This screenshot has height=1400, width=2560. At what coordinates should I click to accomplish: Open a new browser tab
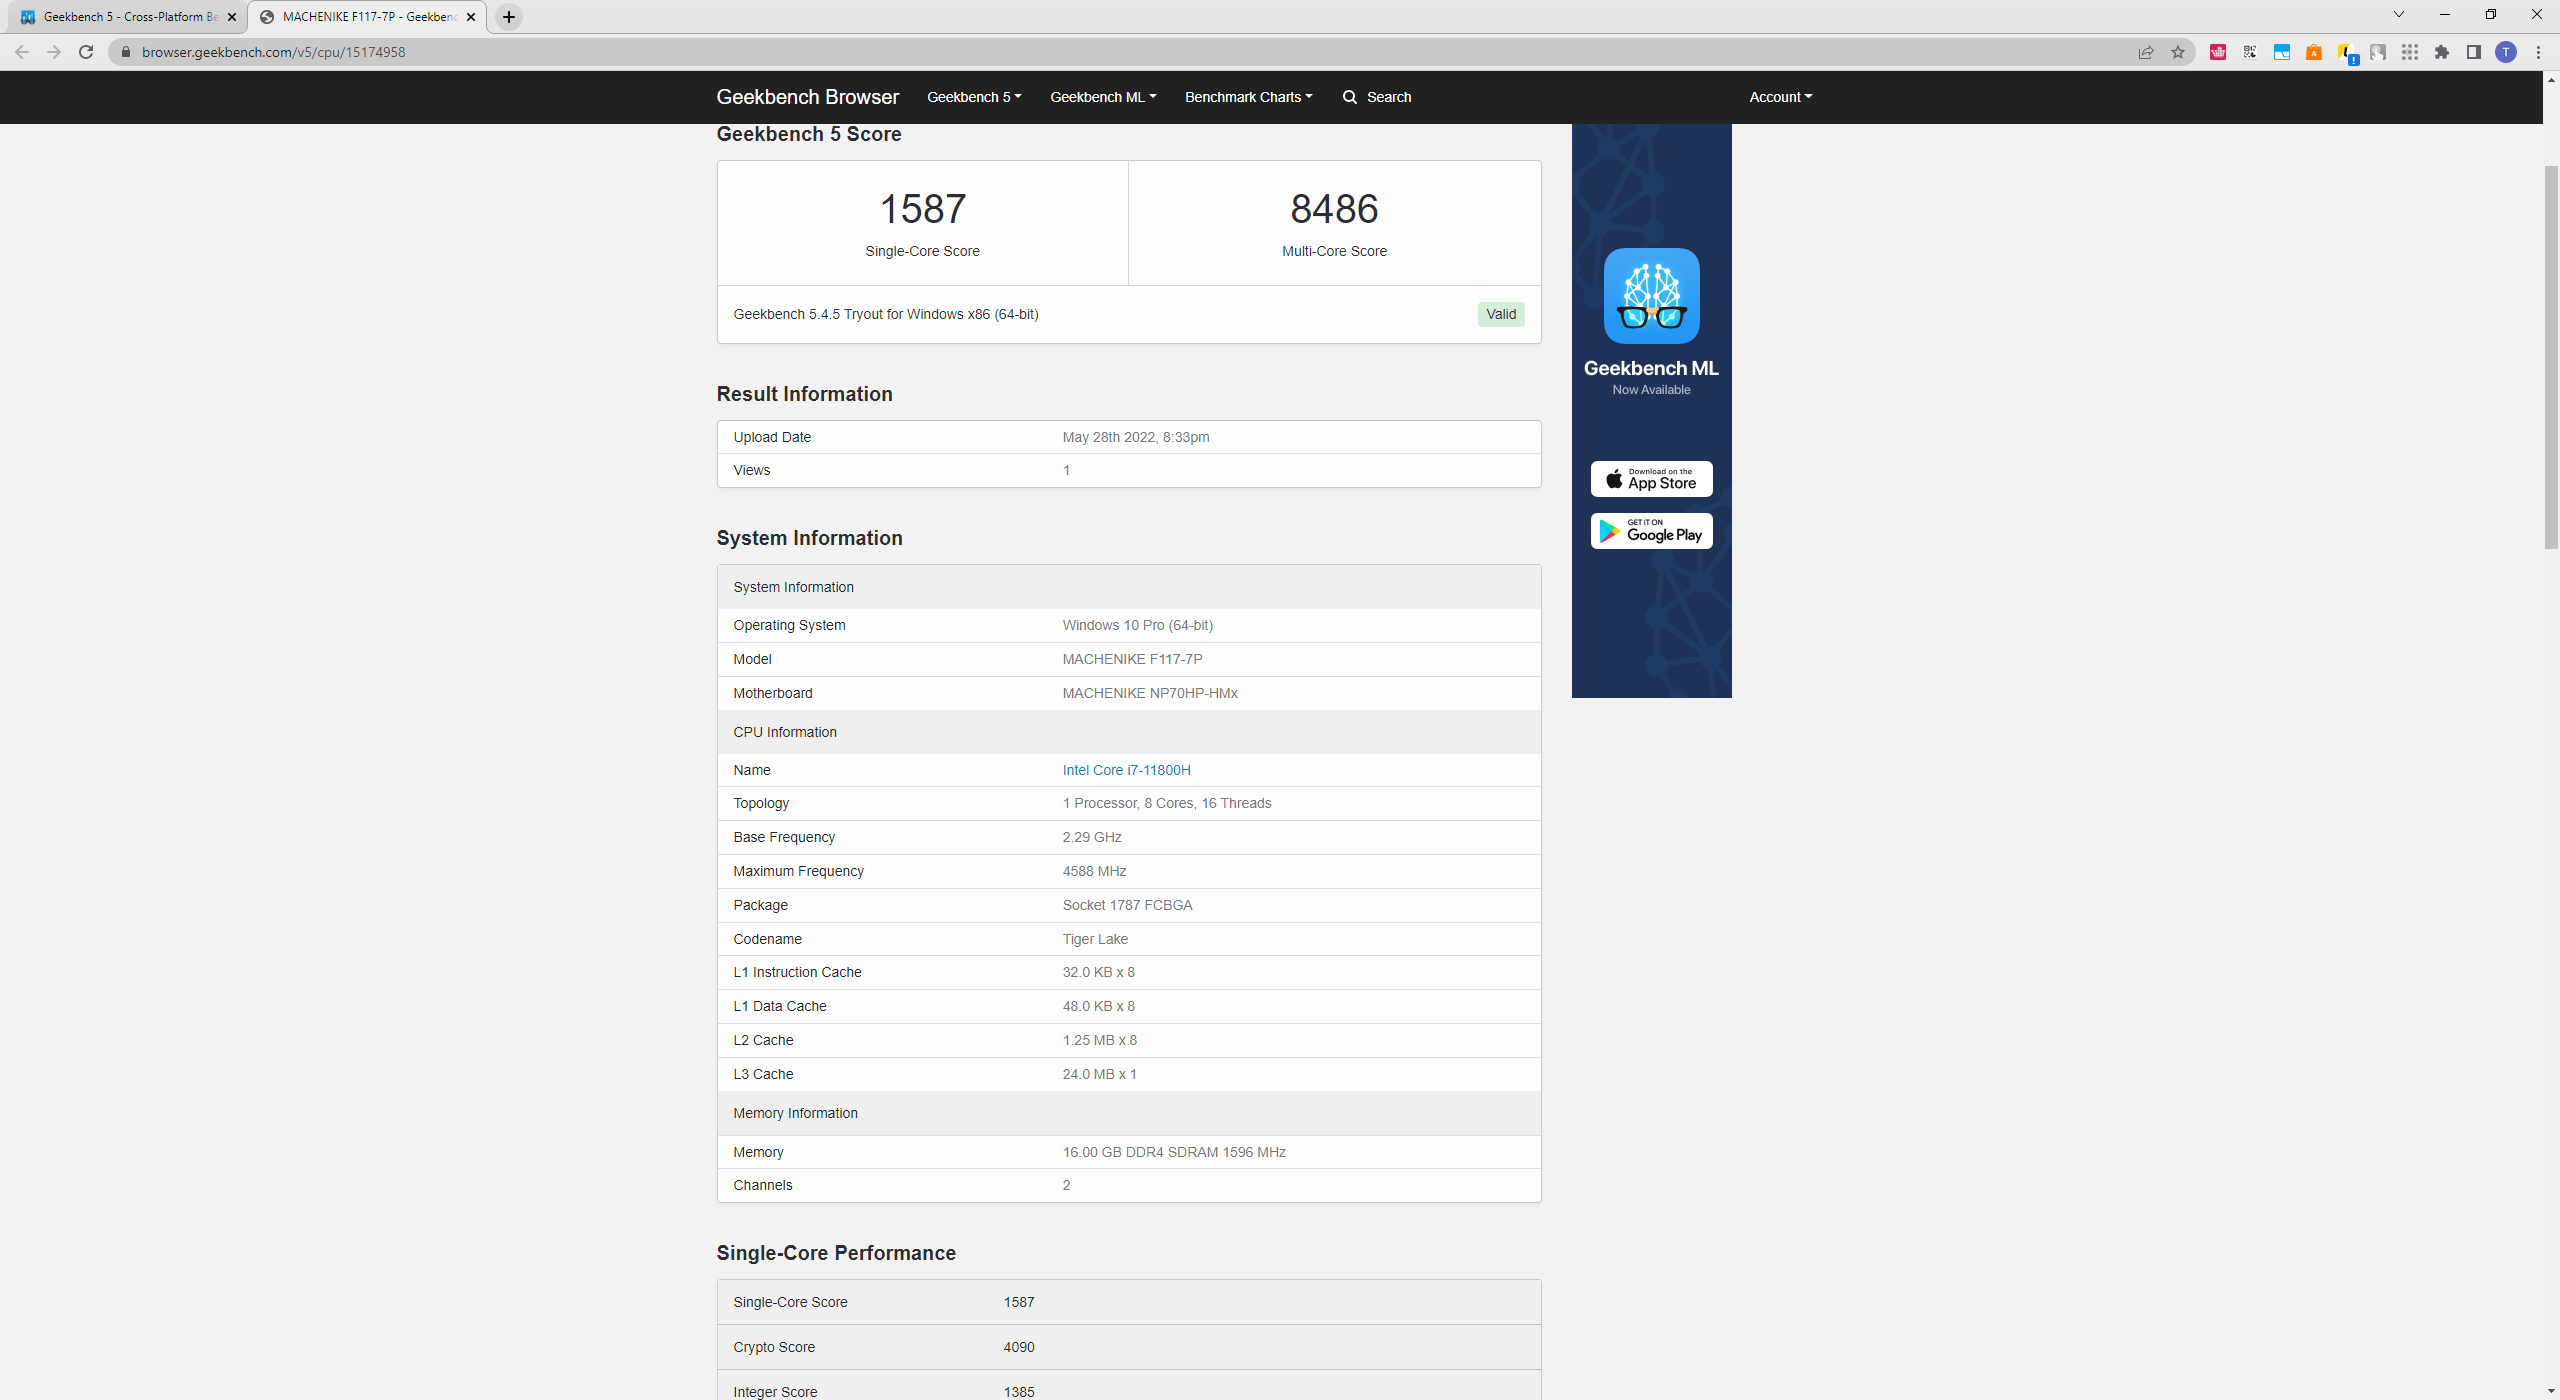509,17
